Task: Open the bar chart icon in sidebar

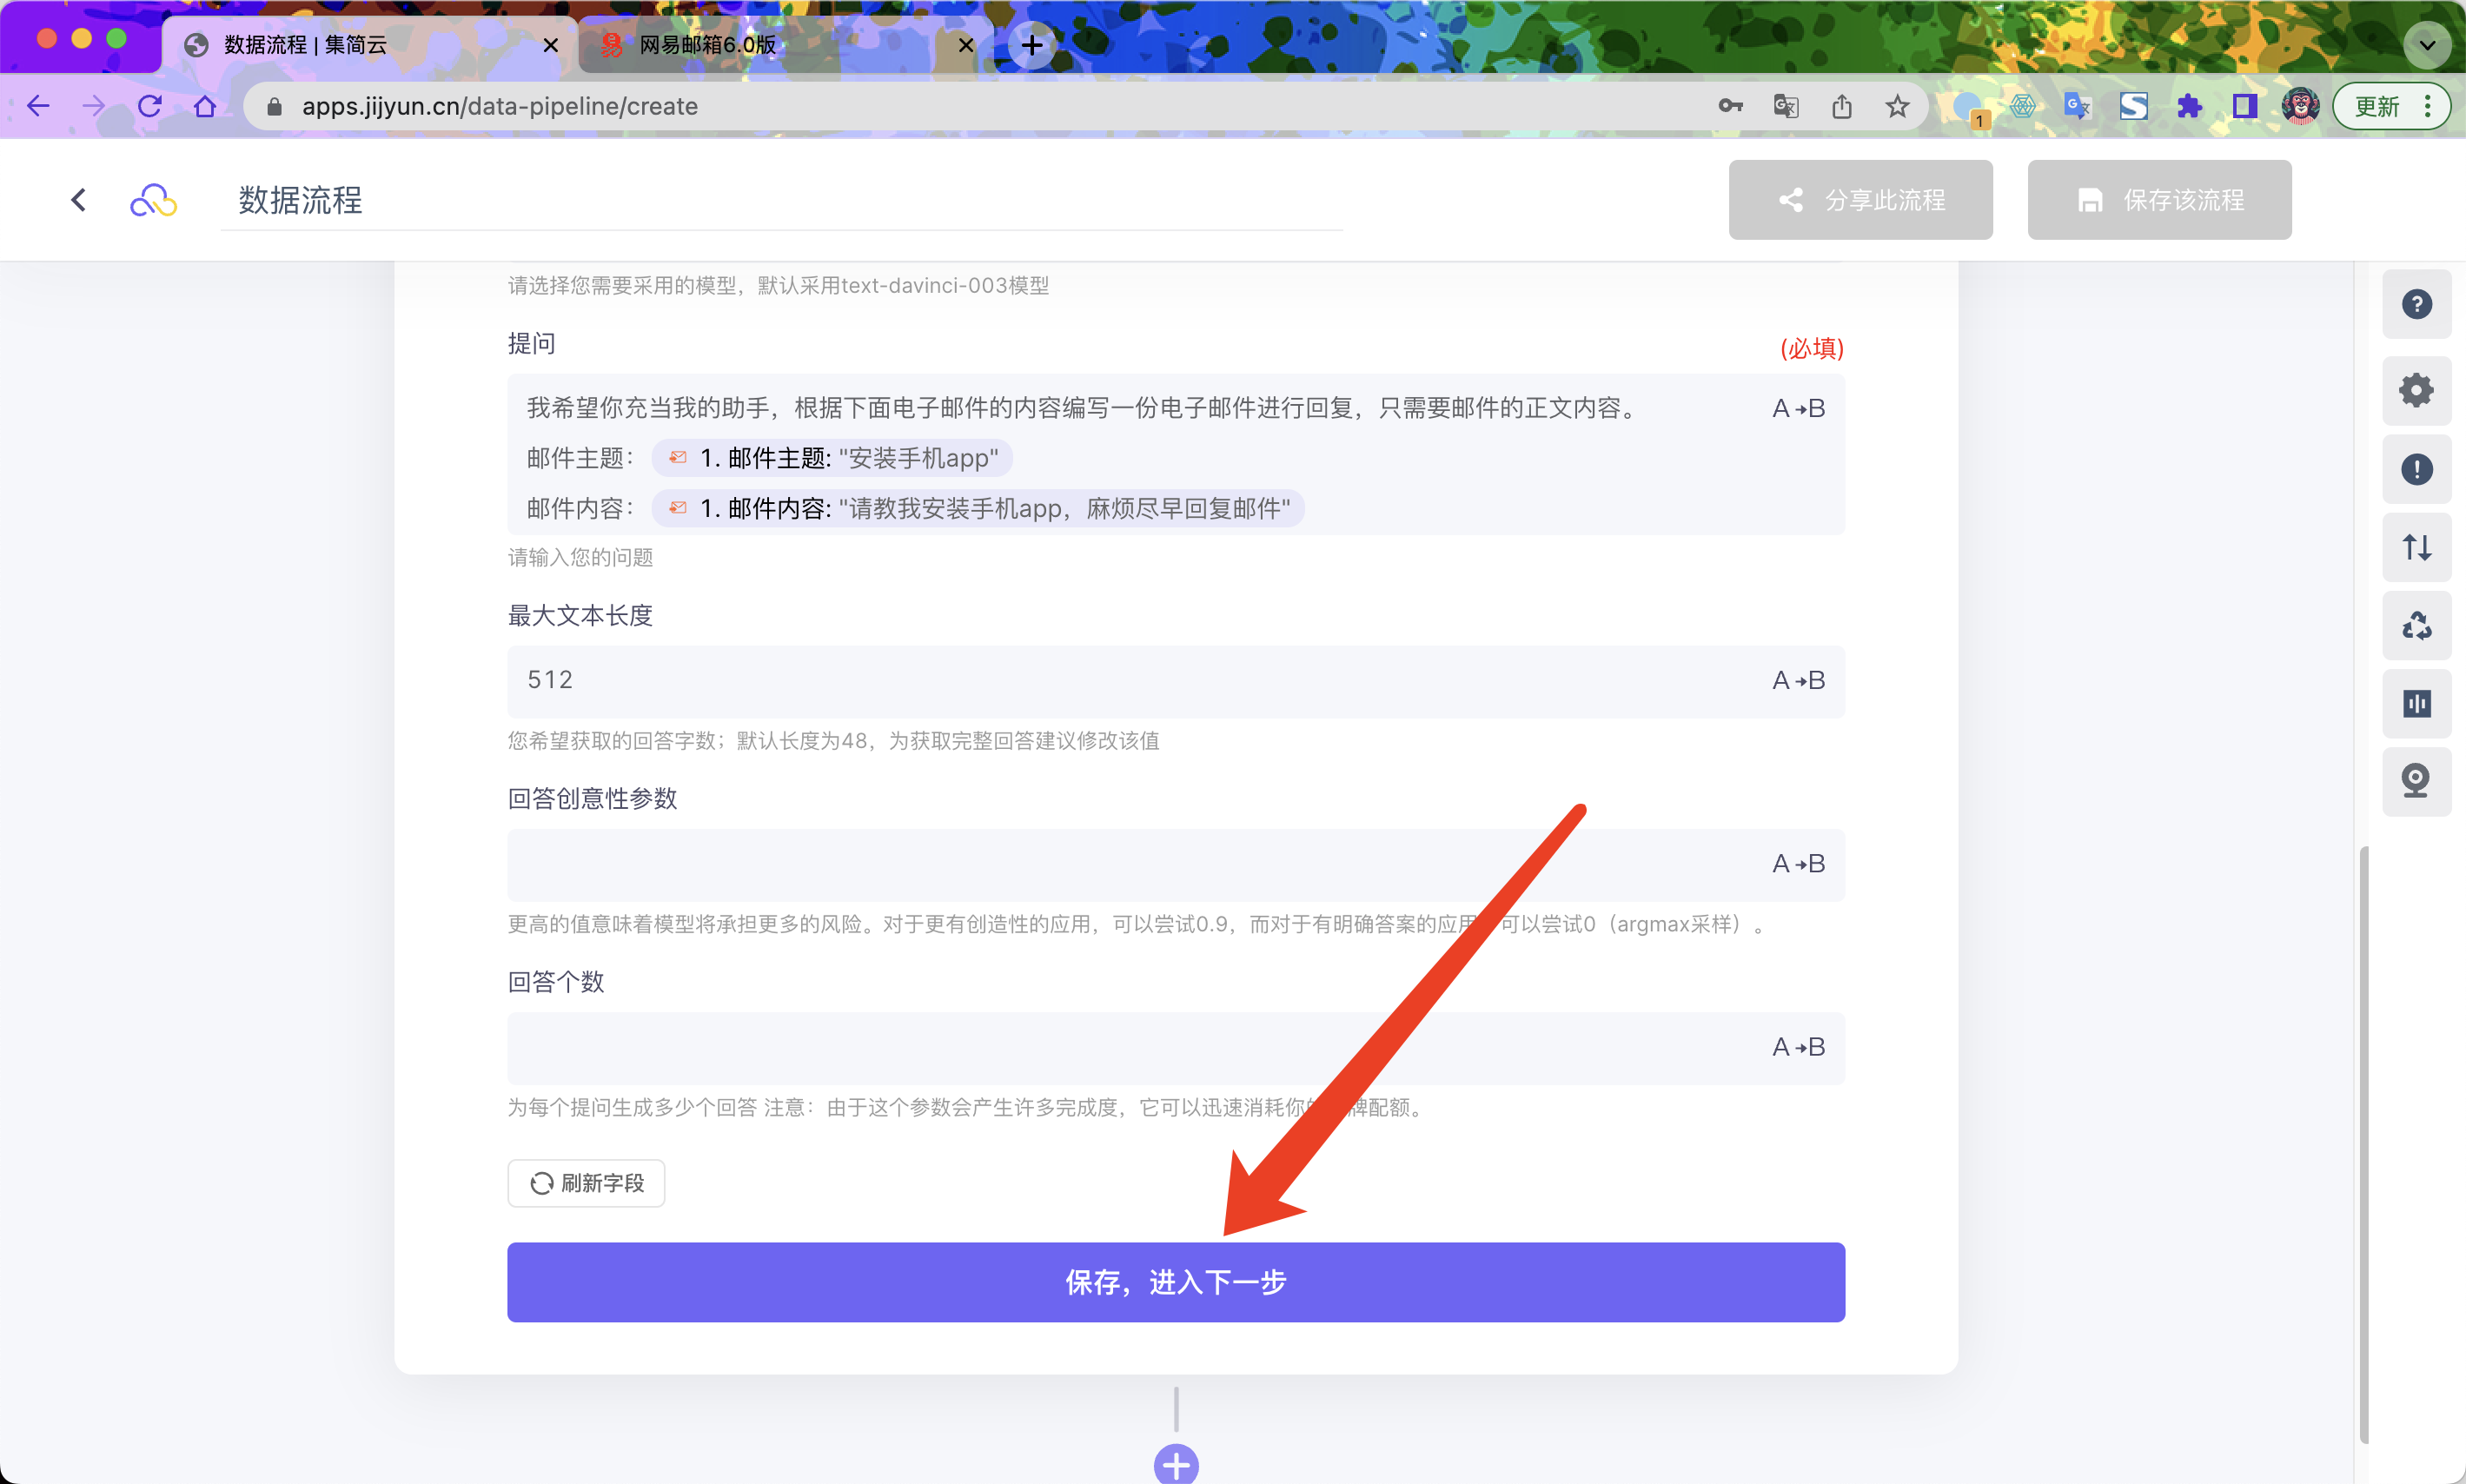Action: pyautogui.click(x=2416, y=704)
